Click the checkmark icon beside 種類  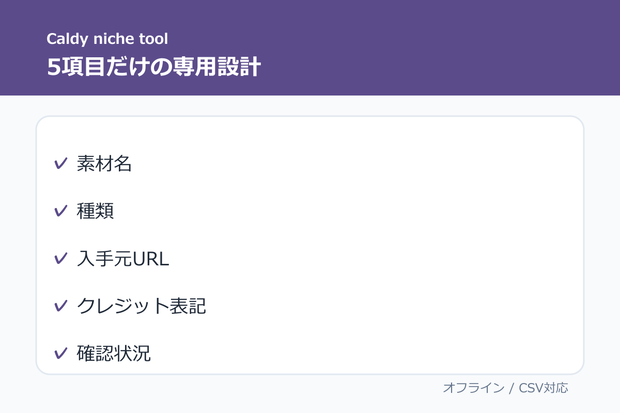tap(60, 211)
